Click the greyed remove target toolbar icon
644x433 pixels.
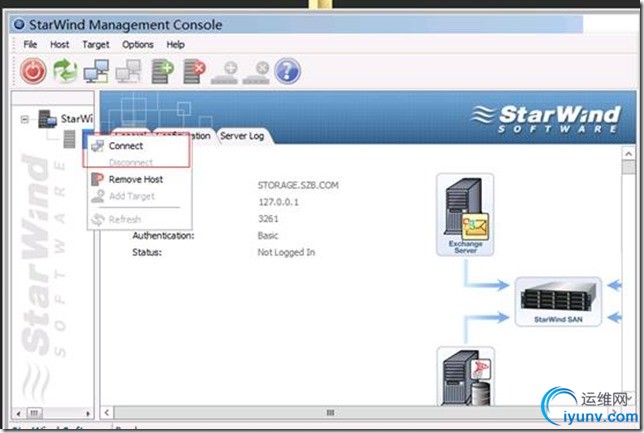coord(256,73)
